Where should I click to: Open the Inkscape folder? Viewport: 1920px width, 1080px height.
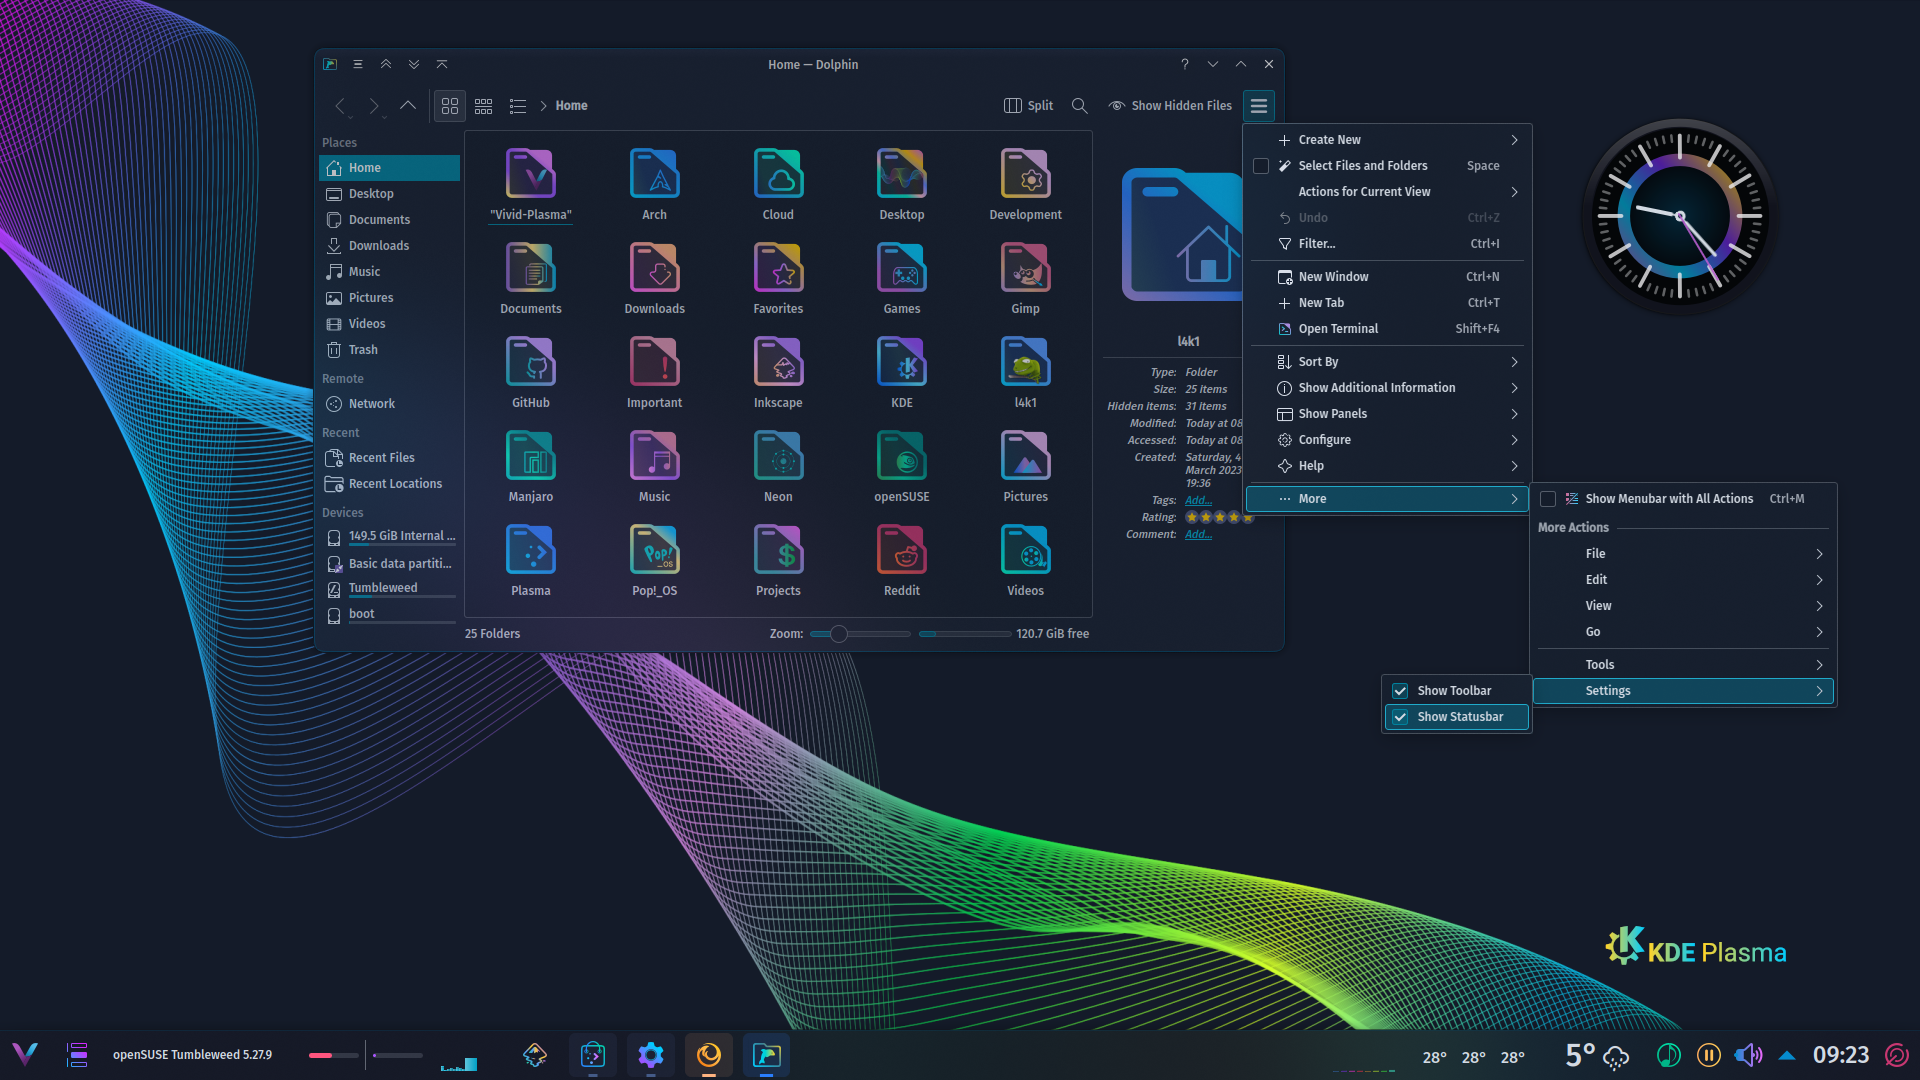(778, 373)
